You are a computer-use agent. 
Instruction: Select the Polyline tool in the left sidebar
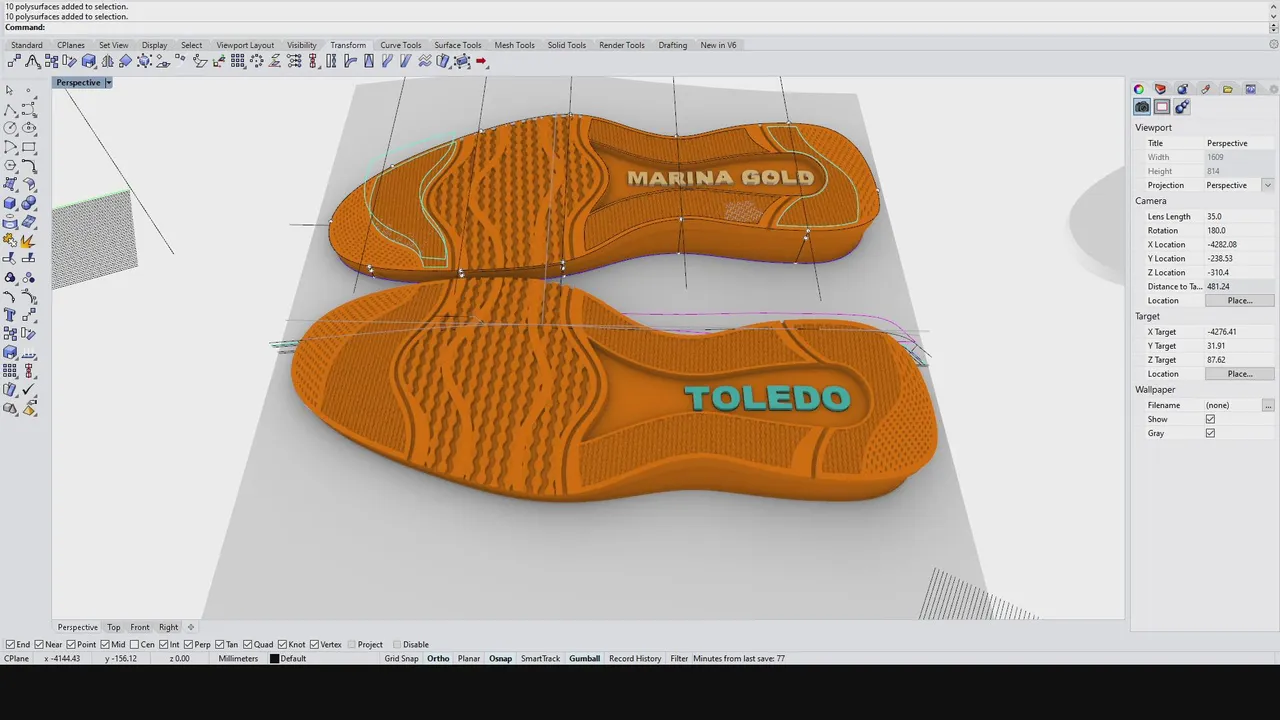[10, 109]
